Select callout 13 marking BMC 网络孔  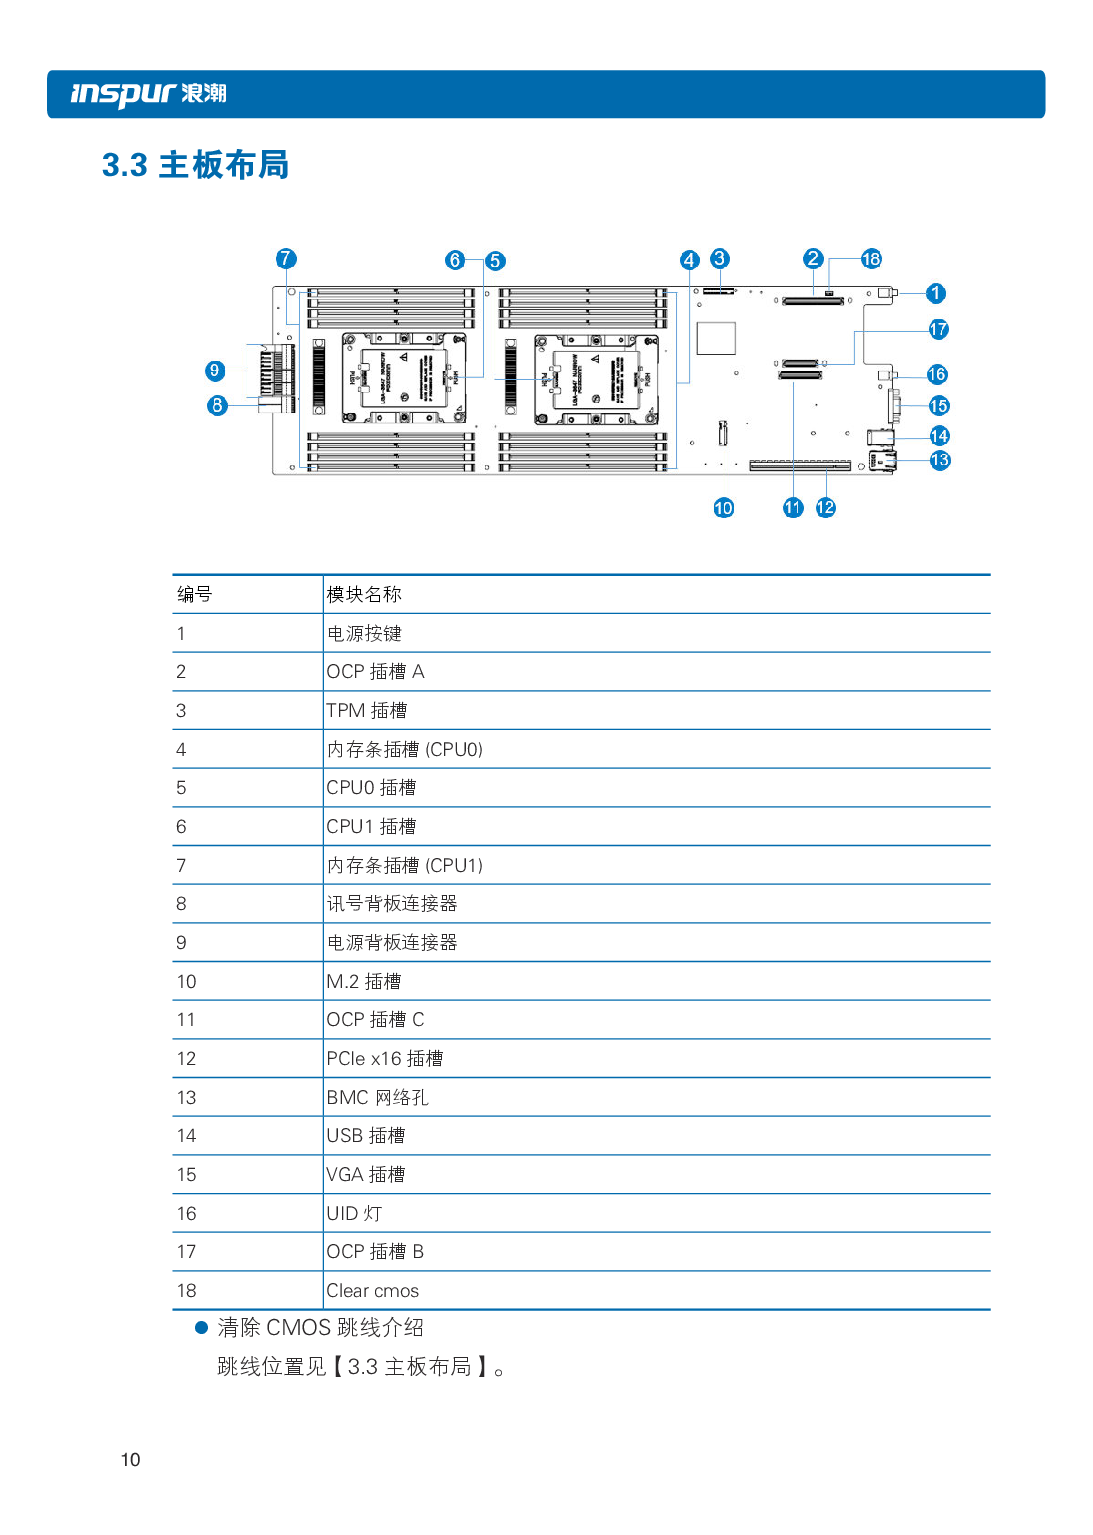pyautogui.click(x=938, y=460)
